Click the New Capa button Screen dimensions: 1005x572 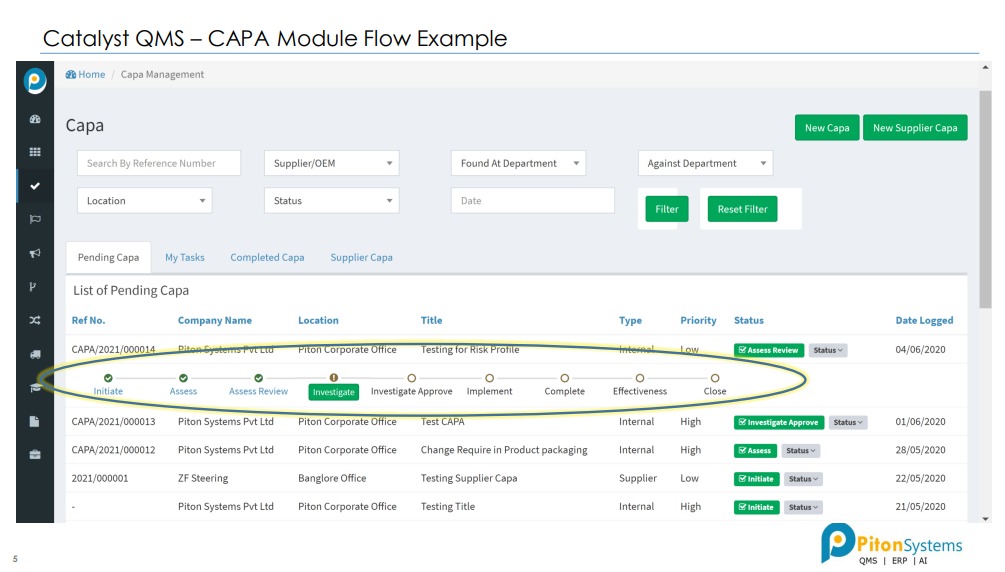click(827, 128)
